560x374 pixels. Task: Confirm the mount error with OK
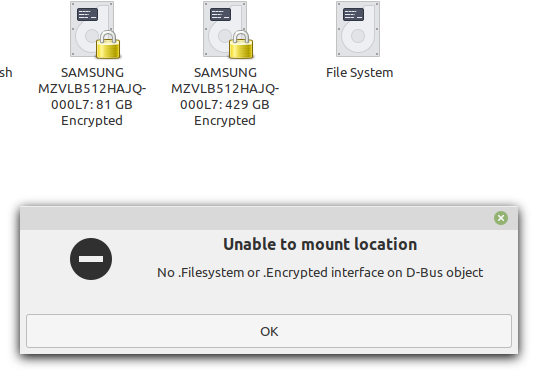[x=269, y=331]
